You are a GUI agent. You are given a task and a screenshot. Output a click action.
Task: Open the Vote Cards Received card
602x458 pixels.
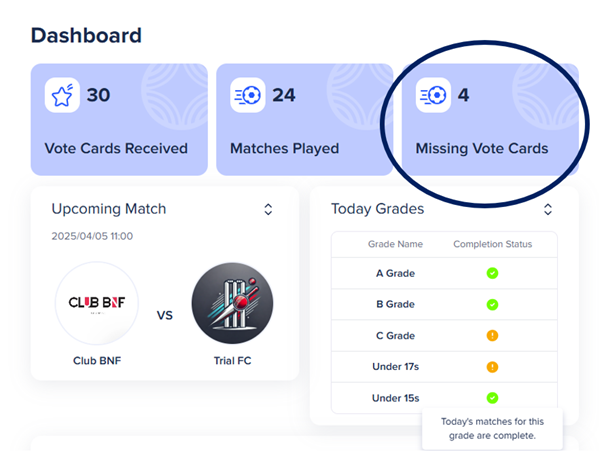119,120
